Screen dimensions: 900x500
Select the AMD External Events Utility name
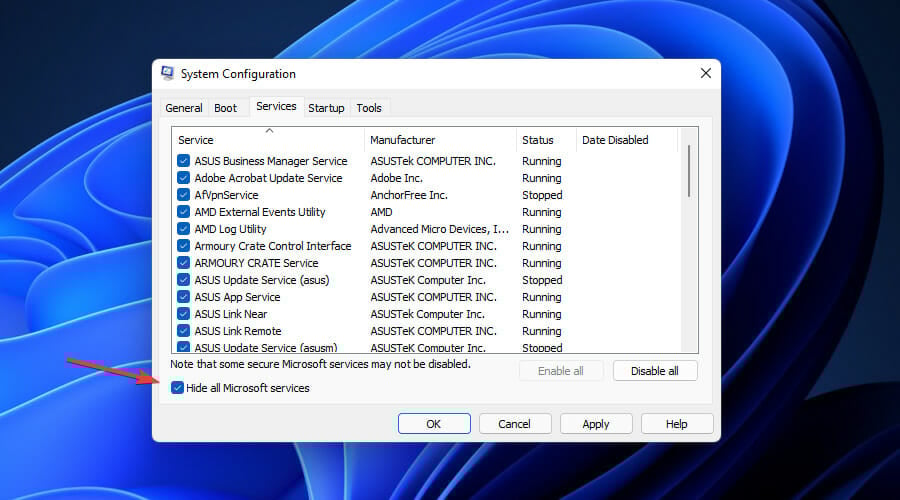[x=259, y=212]
